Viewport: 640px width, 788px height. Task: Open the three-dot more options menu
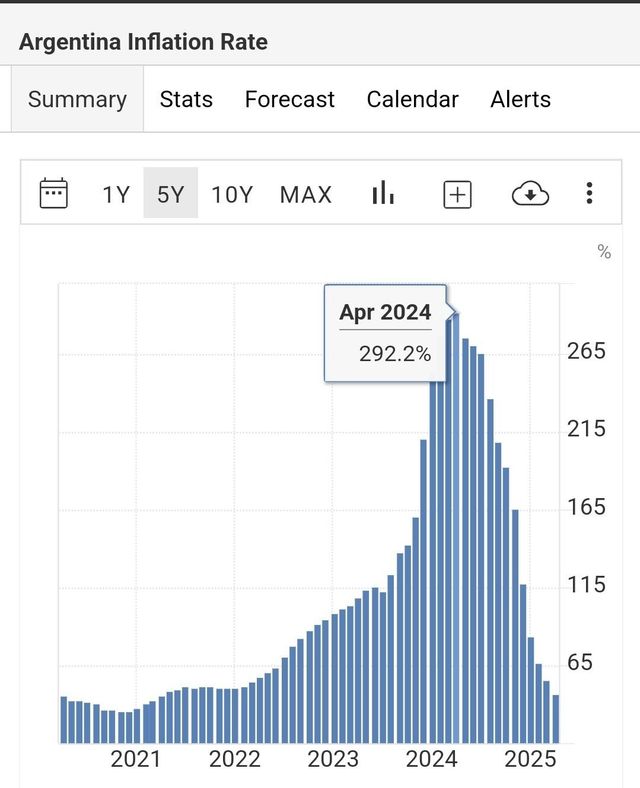pyautogui.click(x=590, y=193)
